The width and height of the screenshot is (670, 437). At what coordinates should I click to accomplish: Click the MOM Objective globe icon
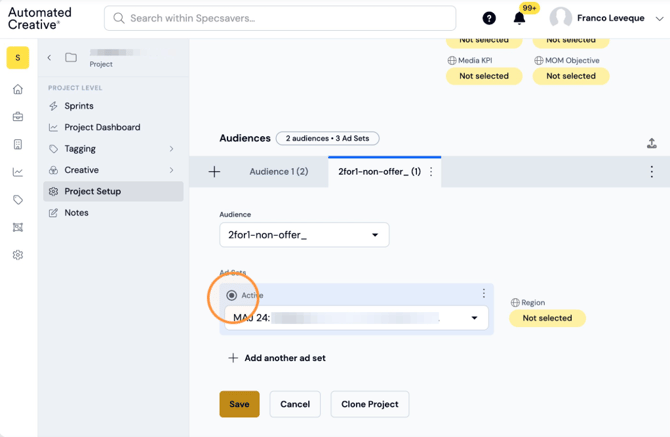[539, 61]
